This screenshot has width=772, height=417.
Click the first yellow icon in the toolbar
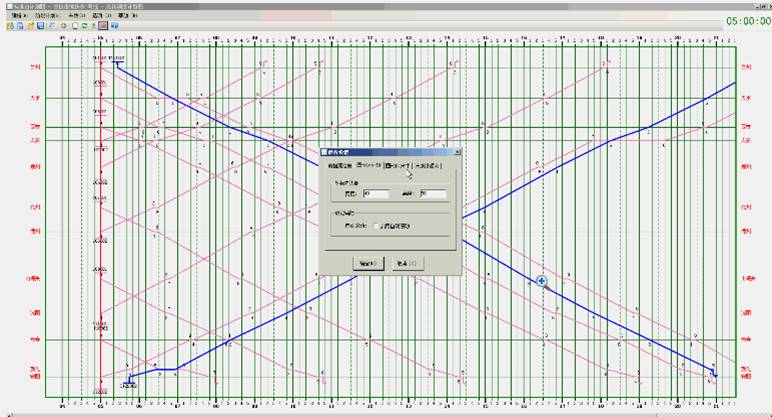pyautogui.click(x=9, y=26)
